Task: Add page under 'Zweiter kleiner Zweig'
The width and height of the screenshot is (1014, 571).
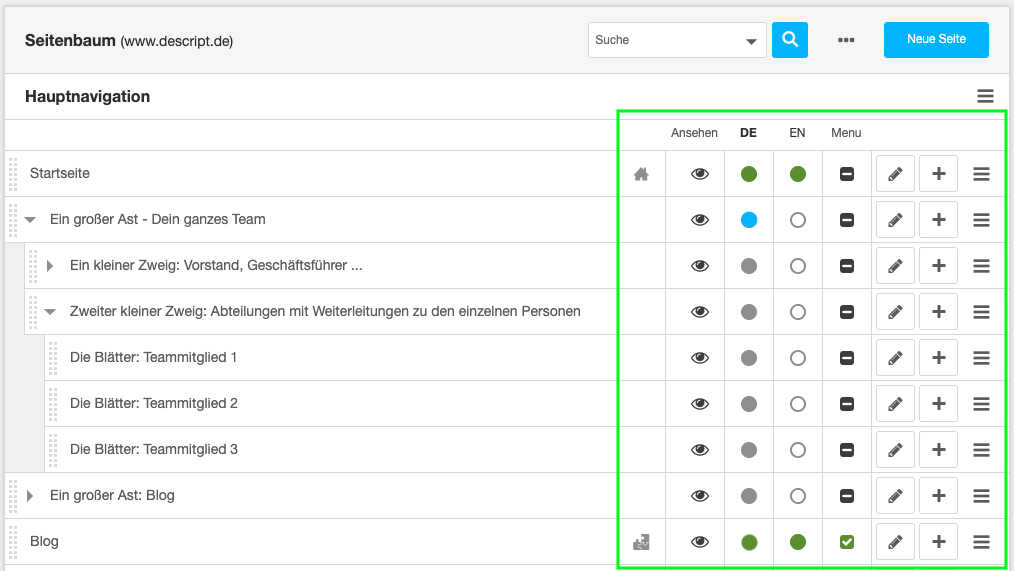Action: pos(938,312)
